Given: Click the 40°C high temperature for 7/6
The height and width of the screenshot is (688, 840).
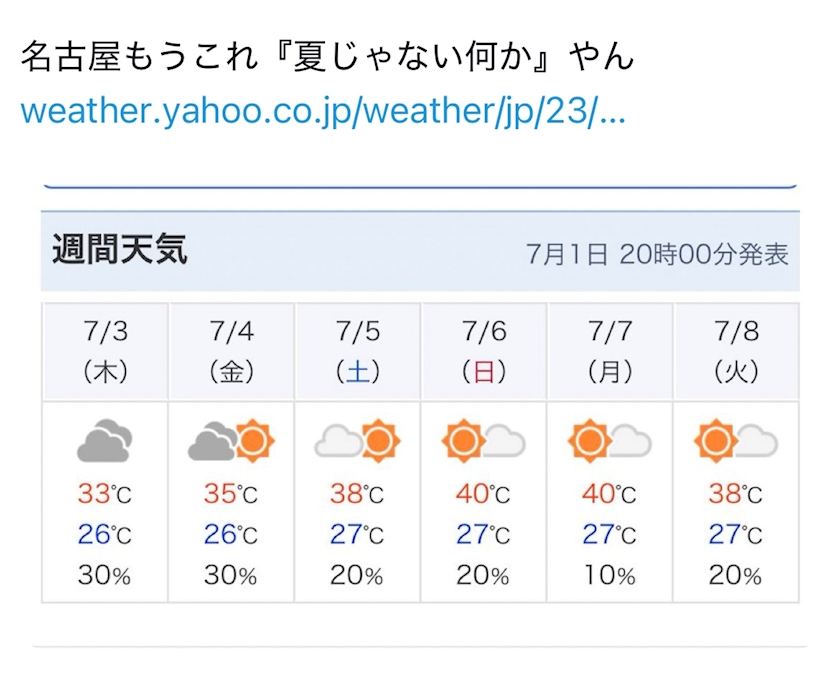Looking at the screenshot, I should click(x=484, y=494).
